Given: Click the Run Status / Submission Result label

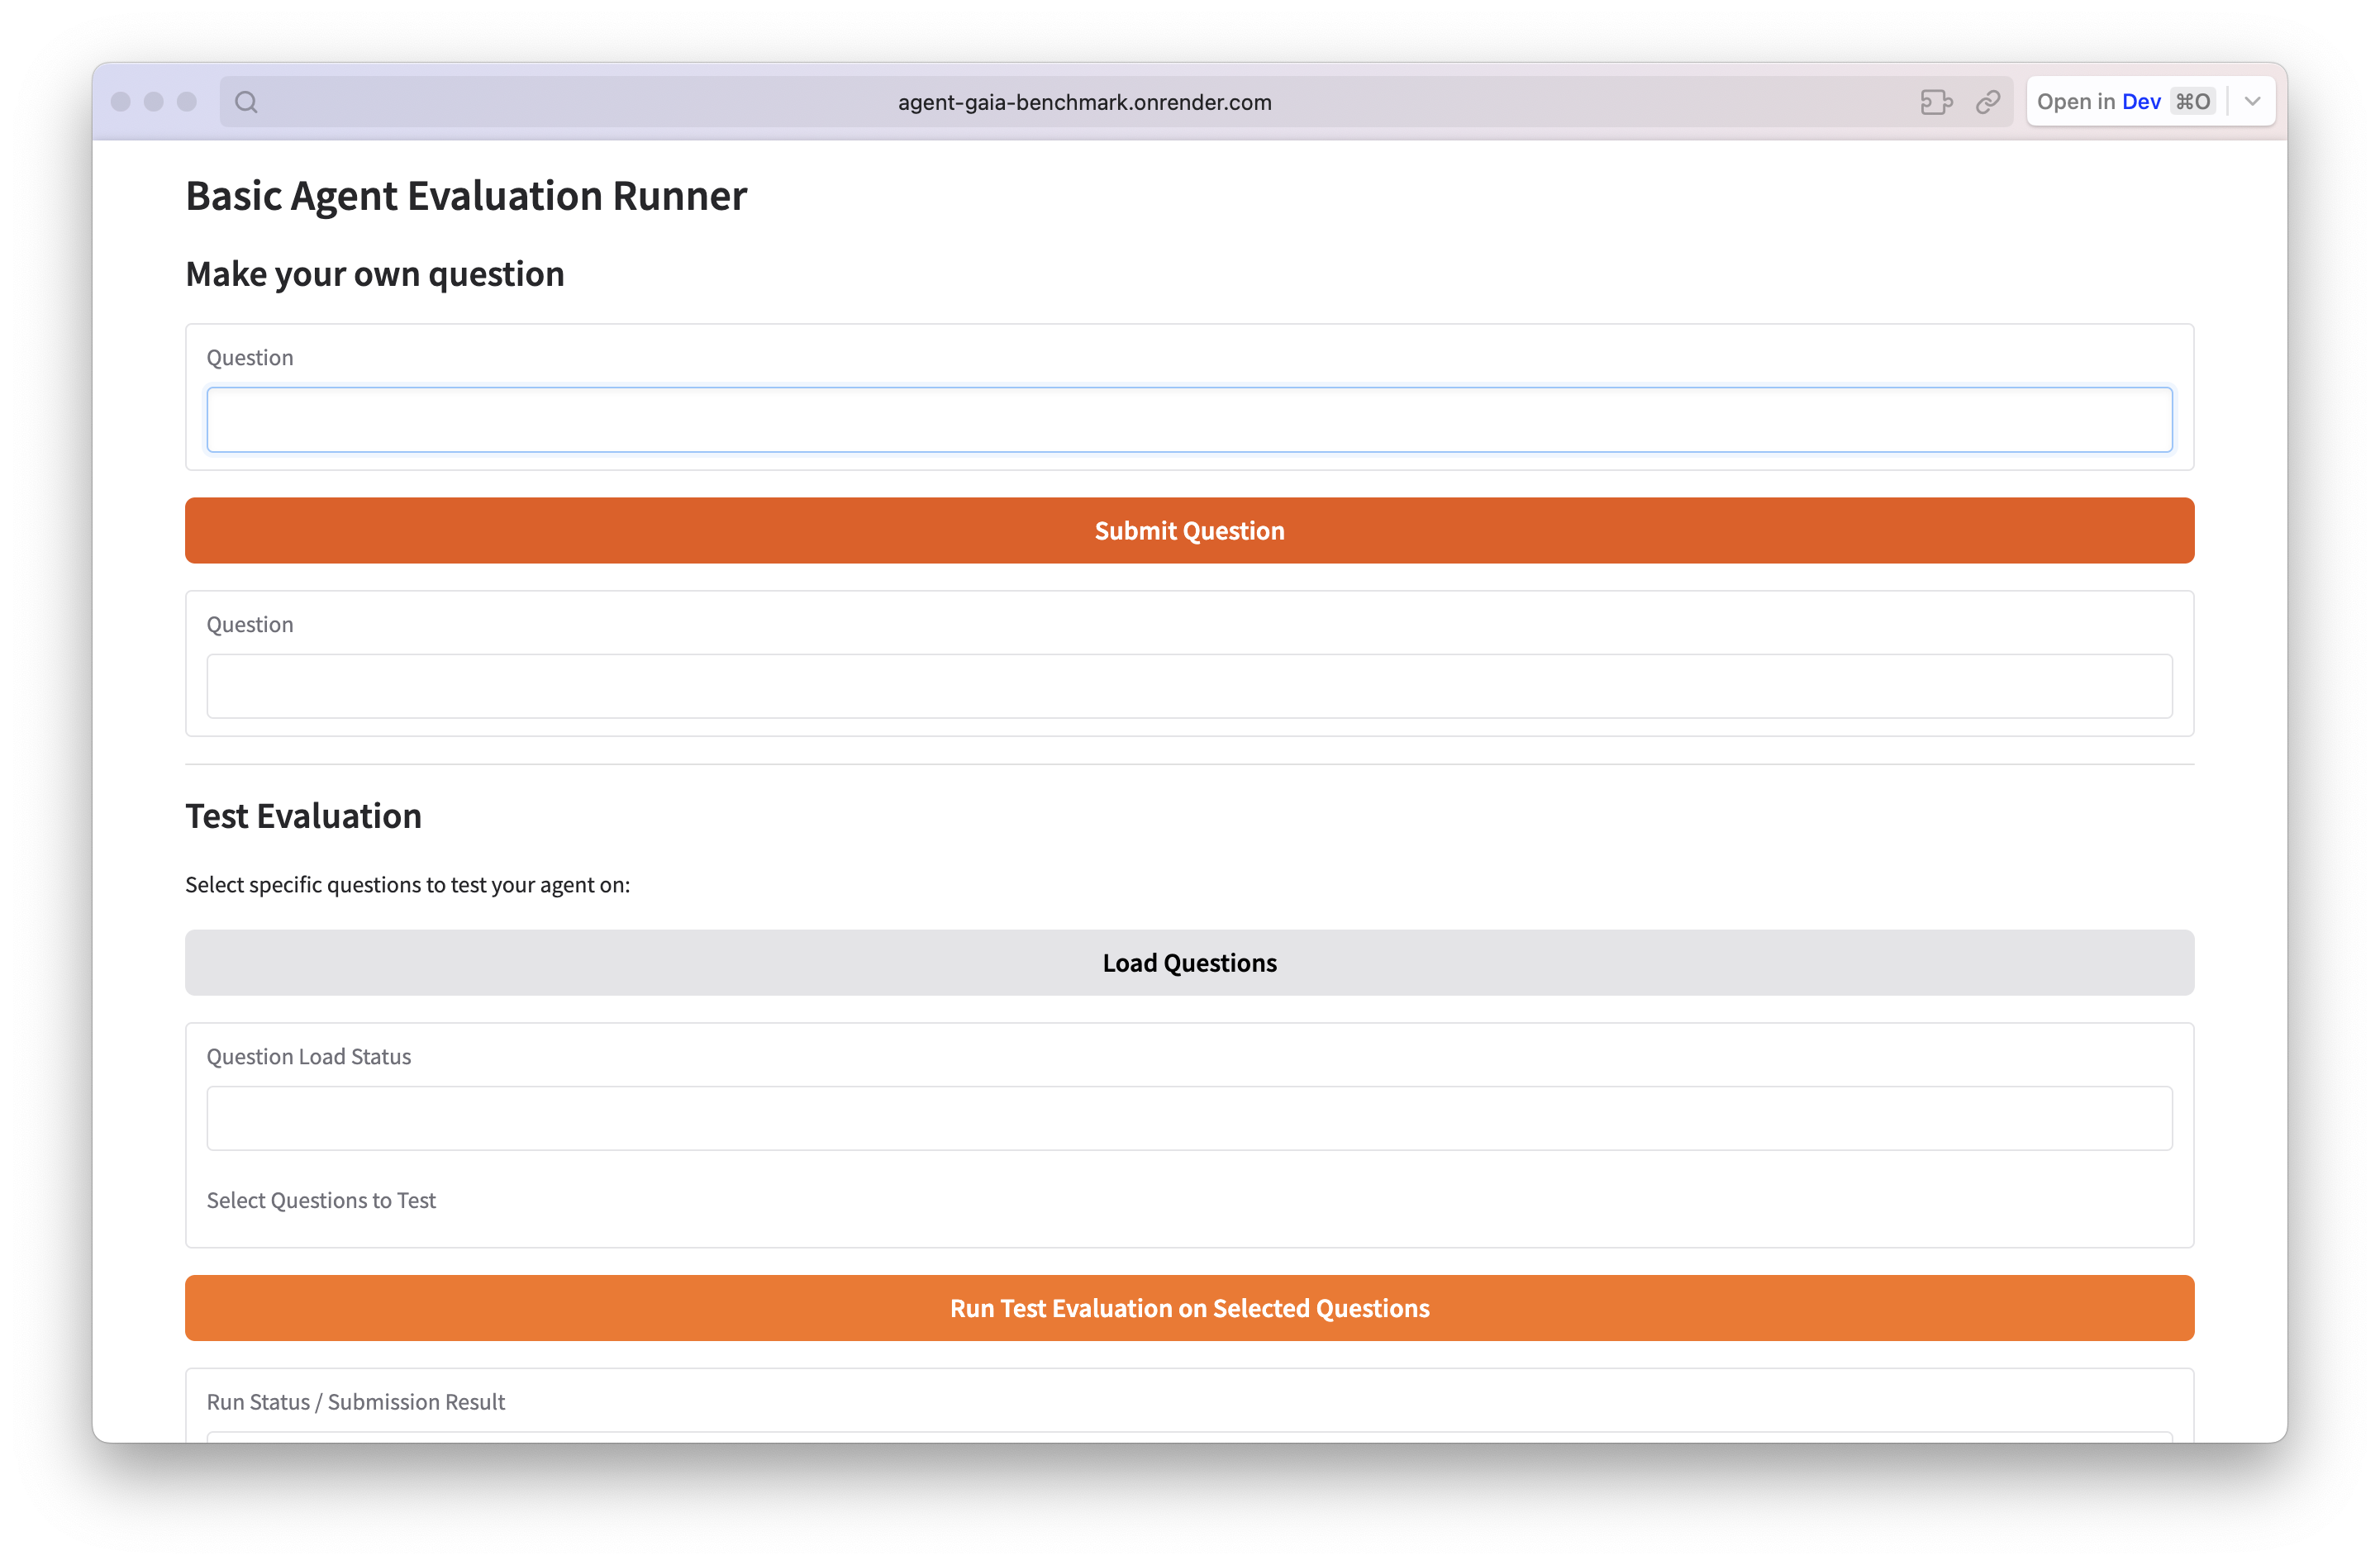Looking at the screenshot, I should coord(355,1402).
